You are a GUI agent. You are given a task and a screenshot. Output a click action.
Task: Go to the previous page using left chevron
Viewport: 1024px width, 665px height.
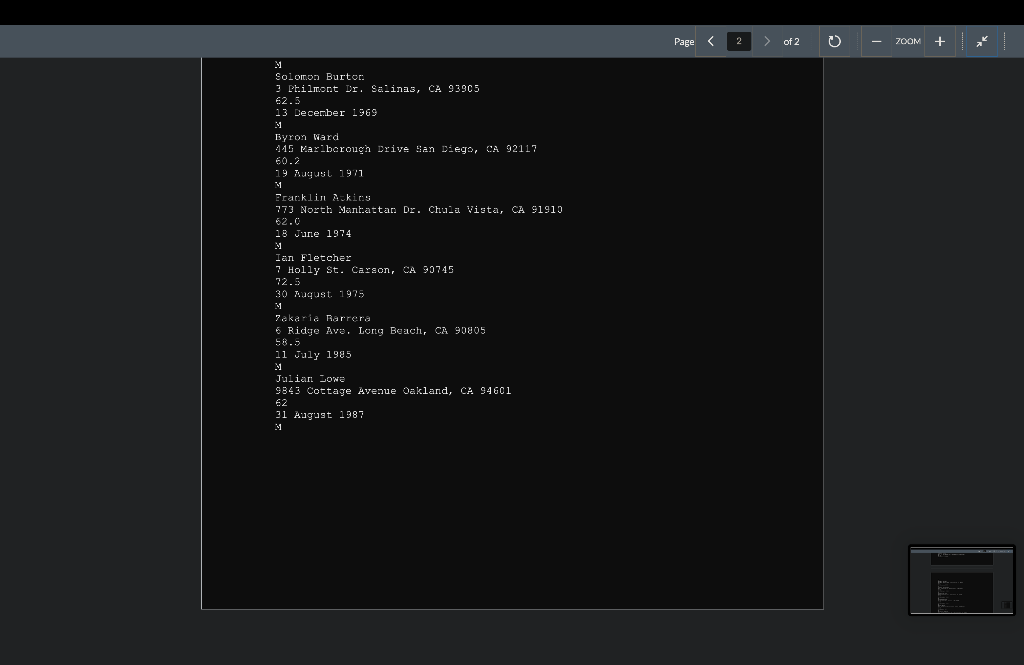pos(711,41)
